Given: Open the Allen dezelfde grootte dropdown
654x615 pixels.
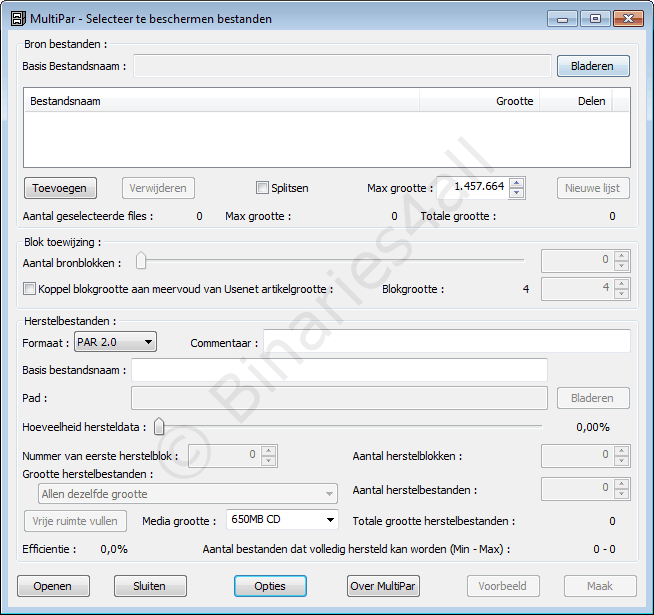Looking at the screenshot, I should pyautogui.click(x=188, y=494).
